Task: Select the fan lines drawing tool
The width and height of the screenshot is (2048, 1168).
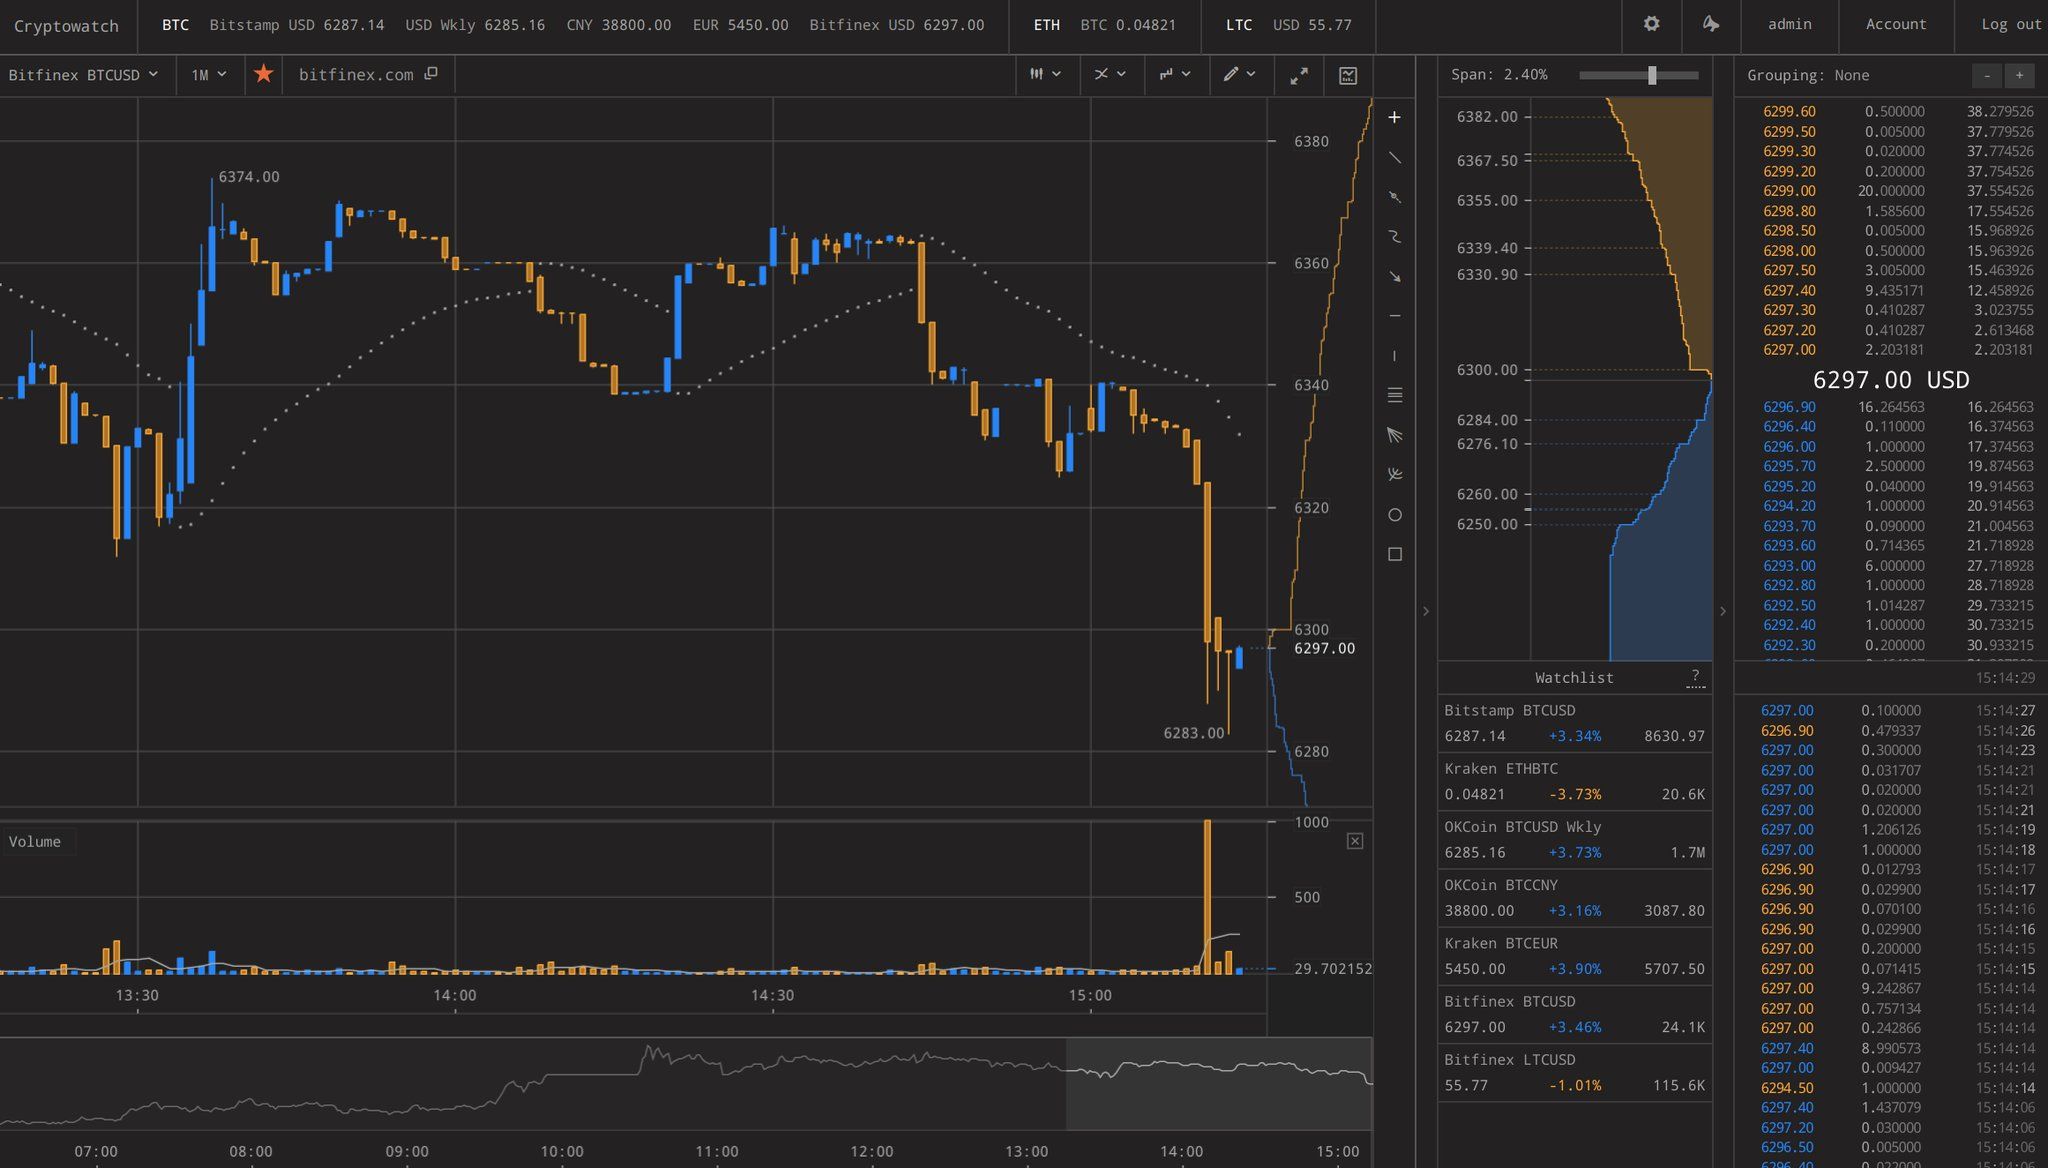Action: (x=1395, y=435)
